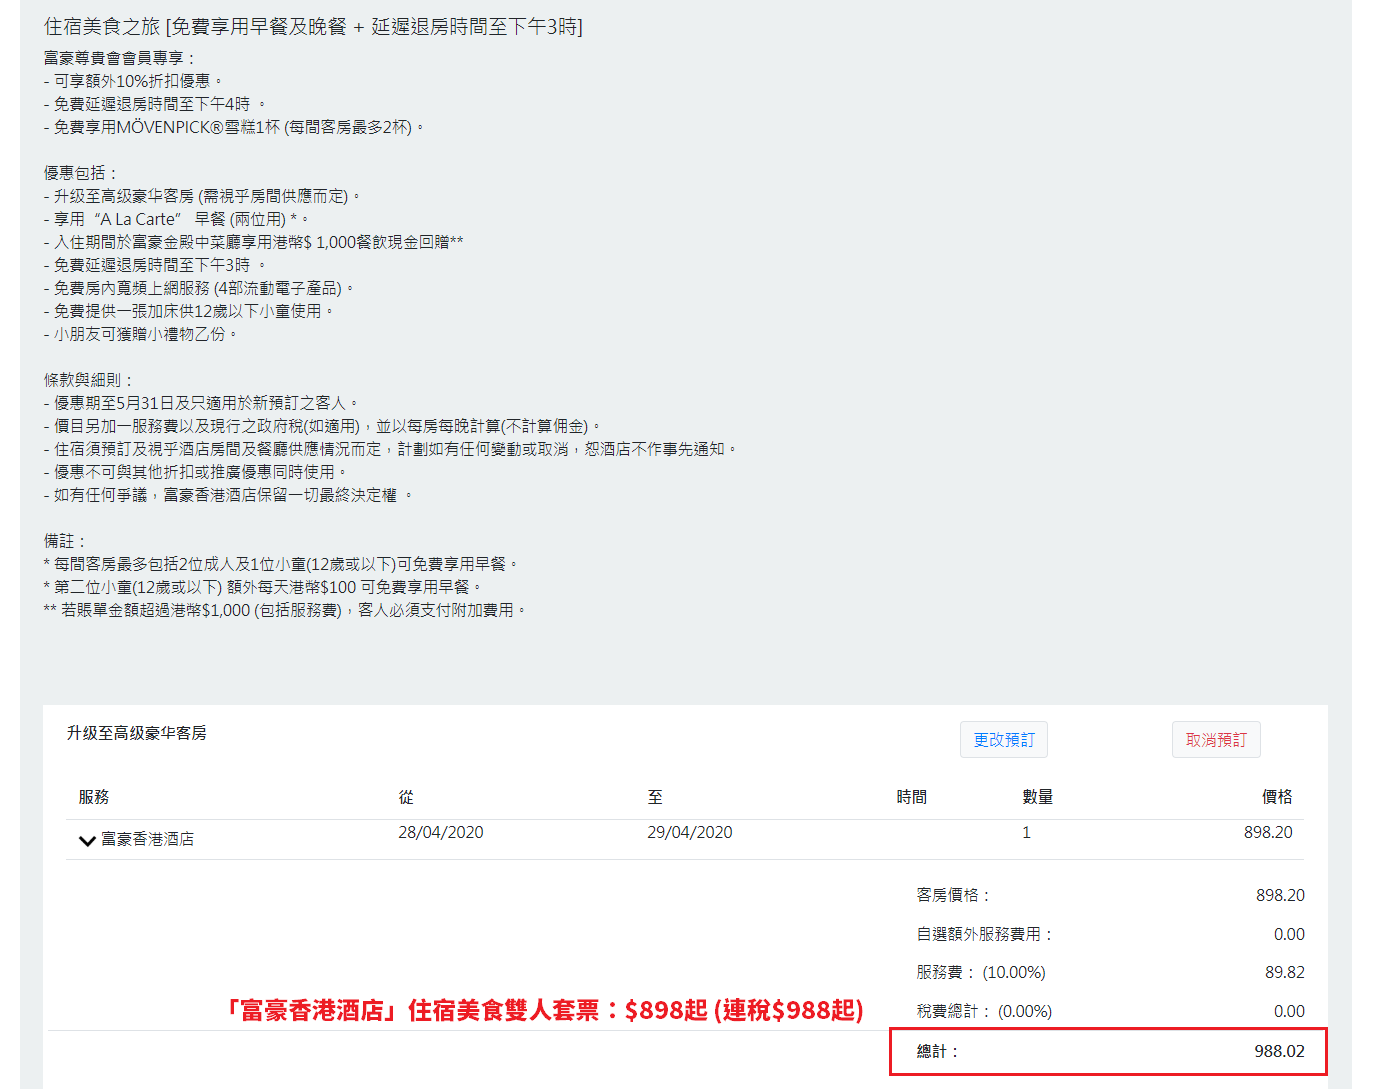1375x1089 pixels.
Task: Select the quantity value 1
Action: 1026,832
